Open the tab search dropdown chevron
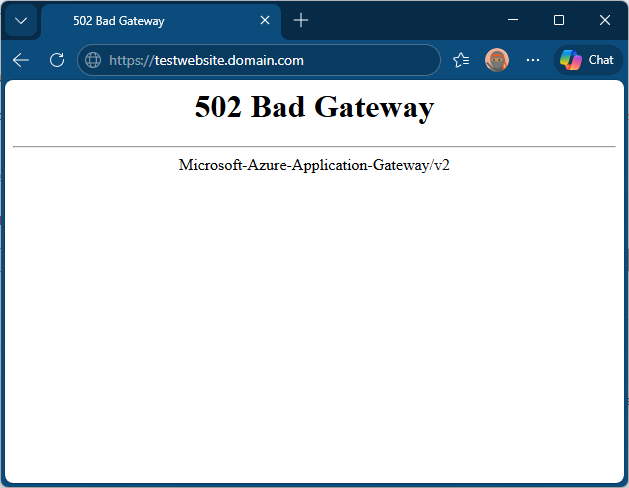629x488 pixels. (20, 21)
